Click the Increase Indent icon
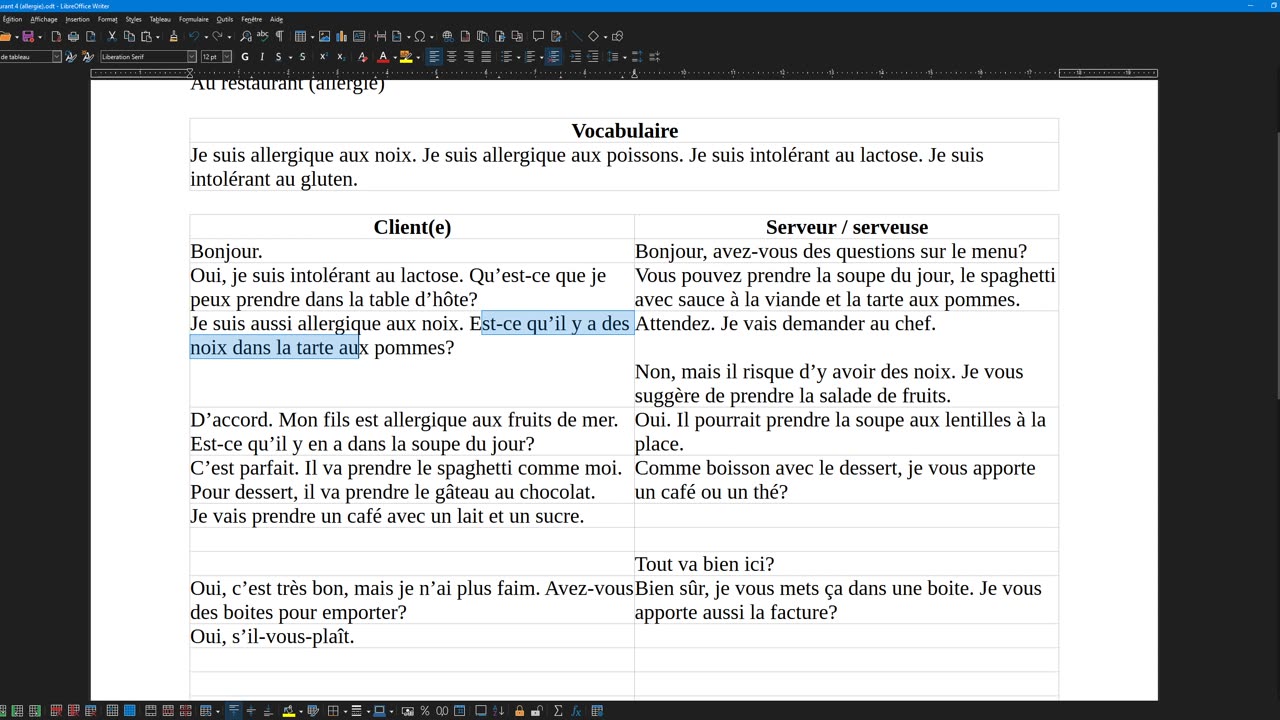 (575, 57)
